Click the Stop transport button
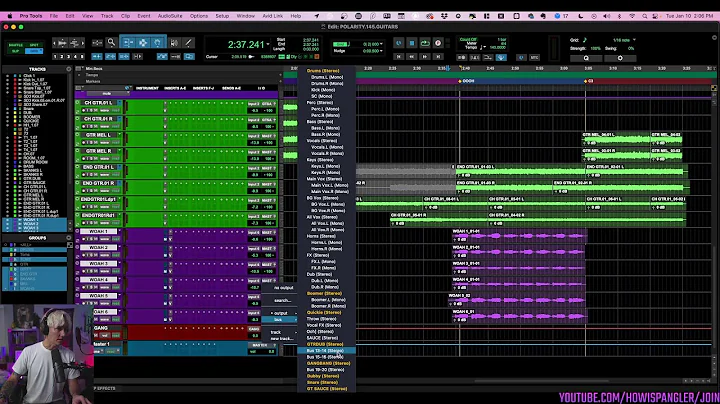The height and width of the screenshot is (404, 720). click(412, 43)
